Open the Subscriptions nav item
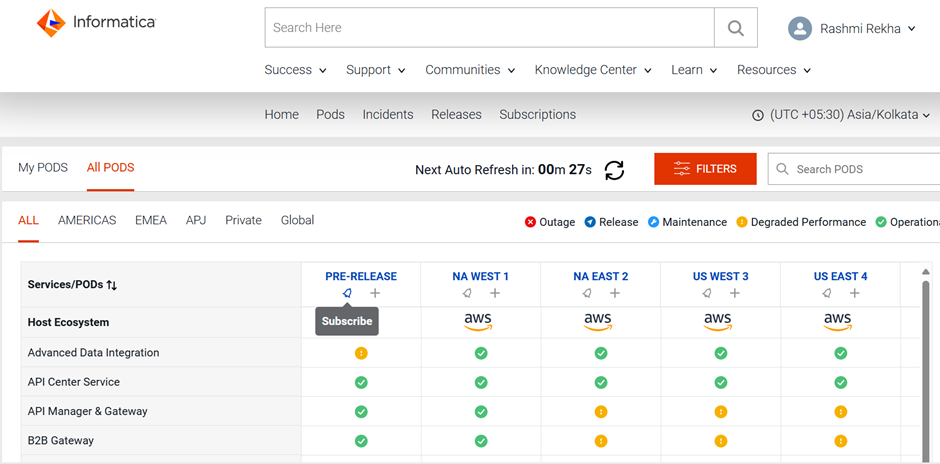940x464 pixels. click(538, 115)
